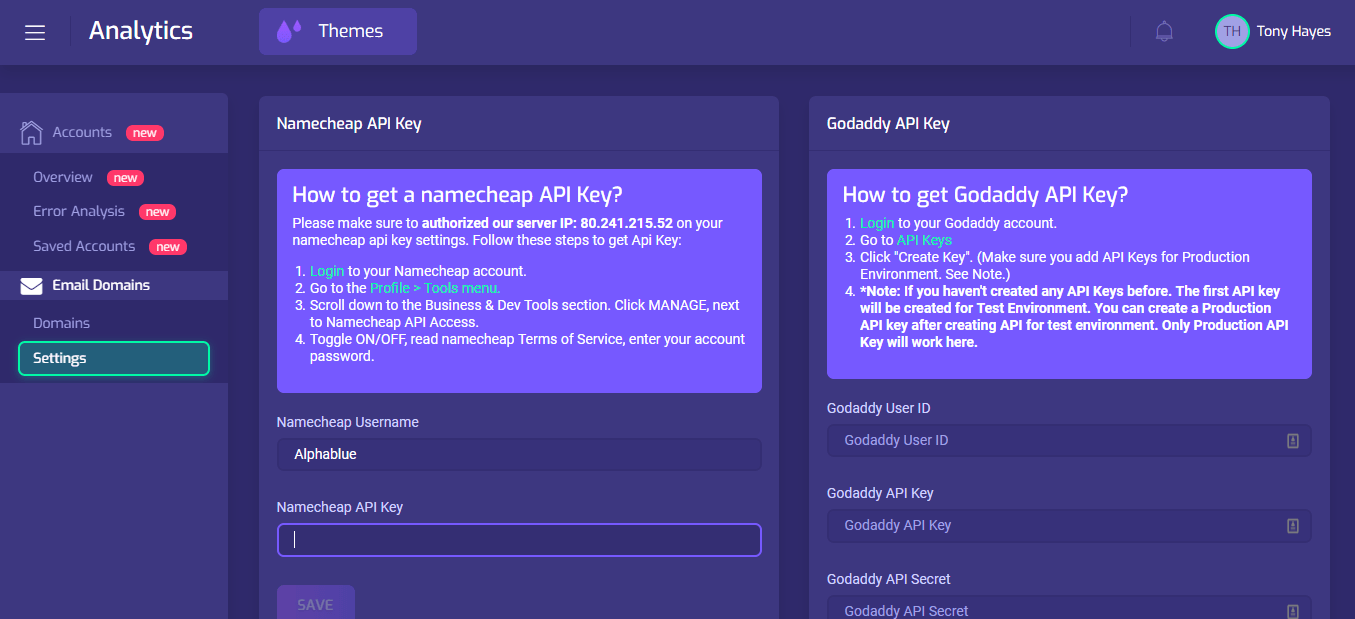Click the new badge next to Overview
The width and height of the screenshot is (1355, 619).
coord(125,178)
